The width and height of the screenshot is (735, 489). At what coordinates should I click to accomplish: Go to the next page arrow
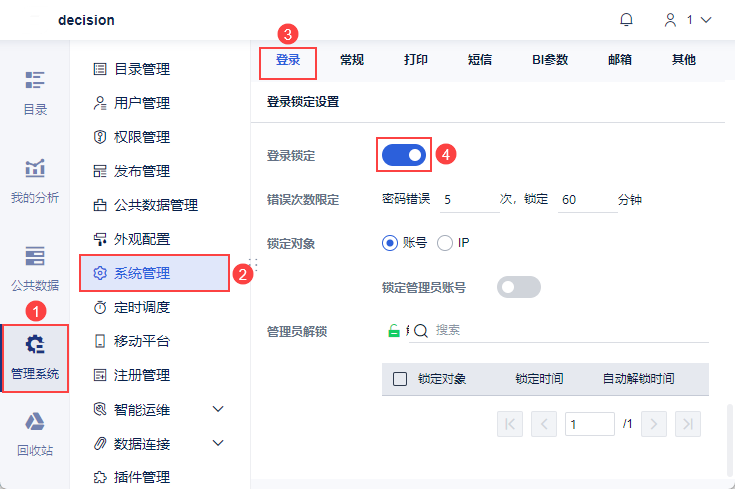tap(654, 424)
